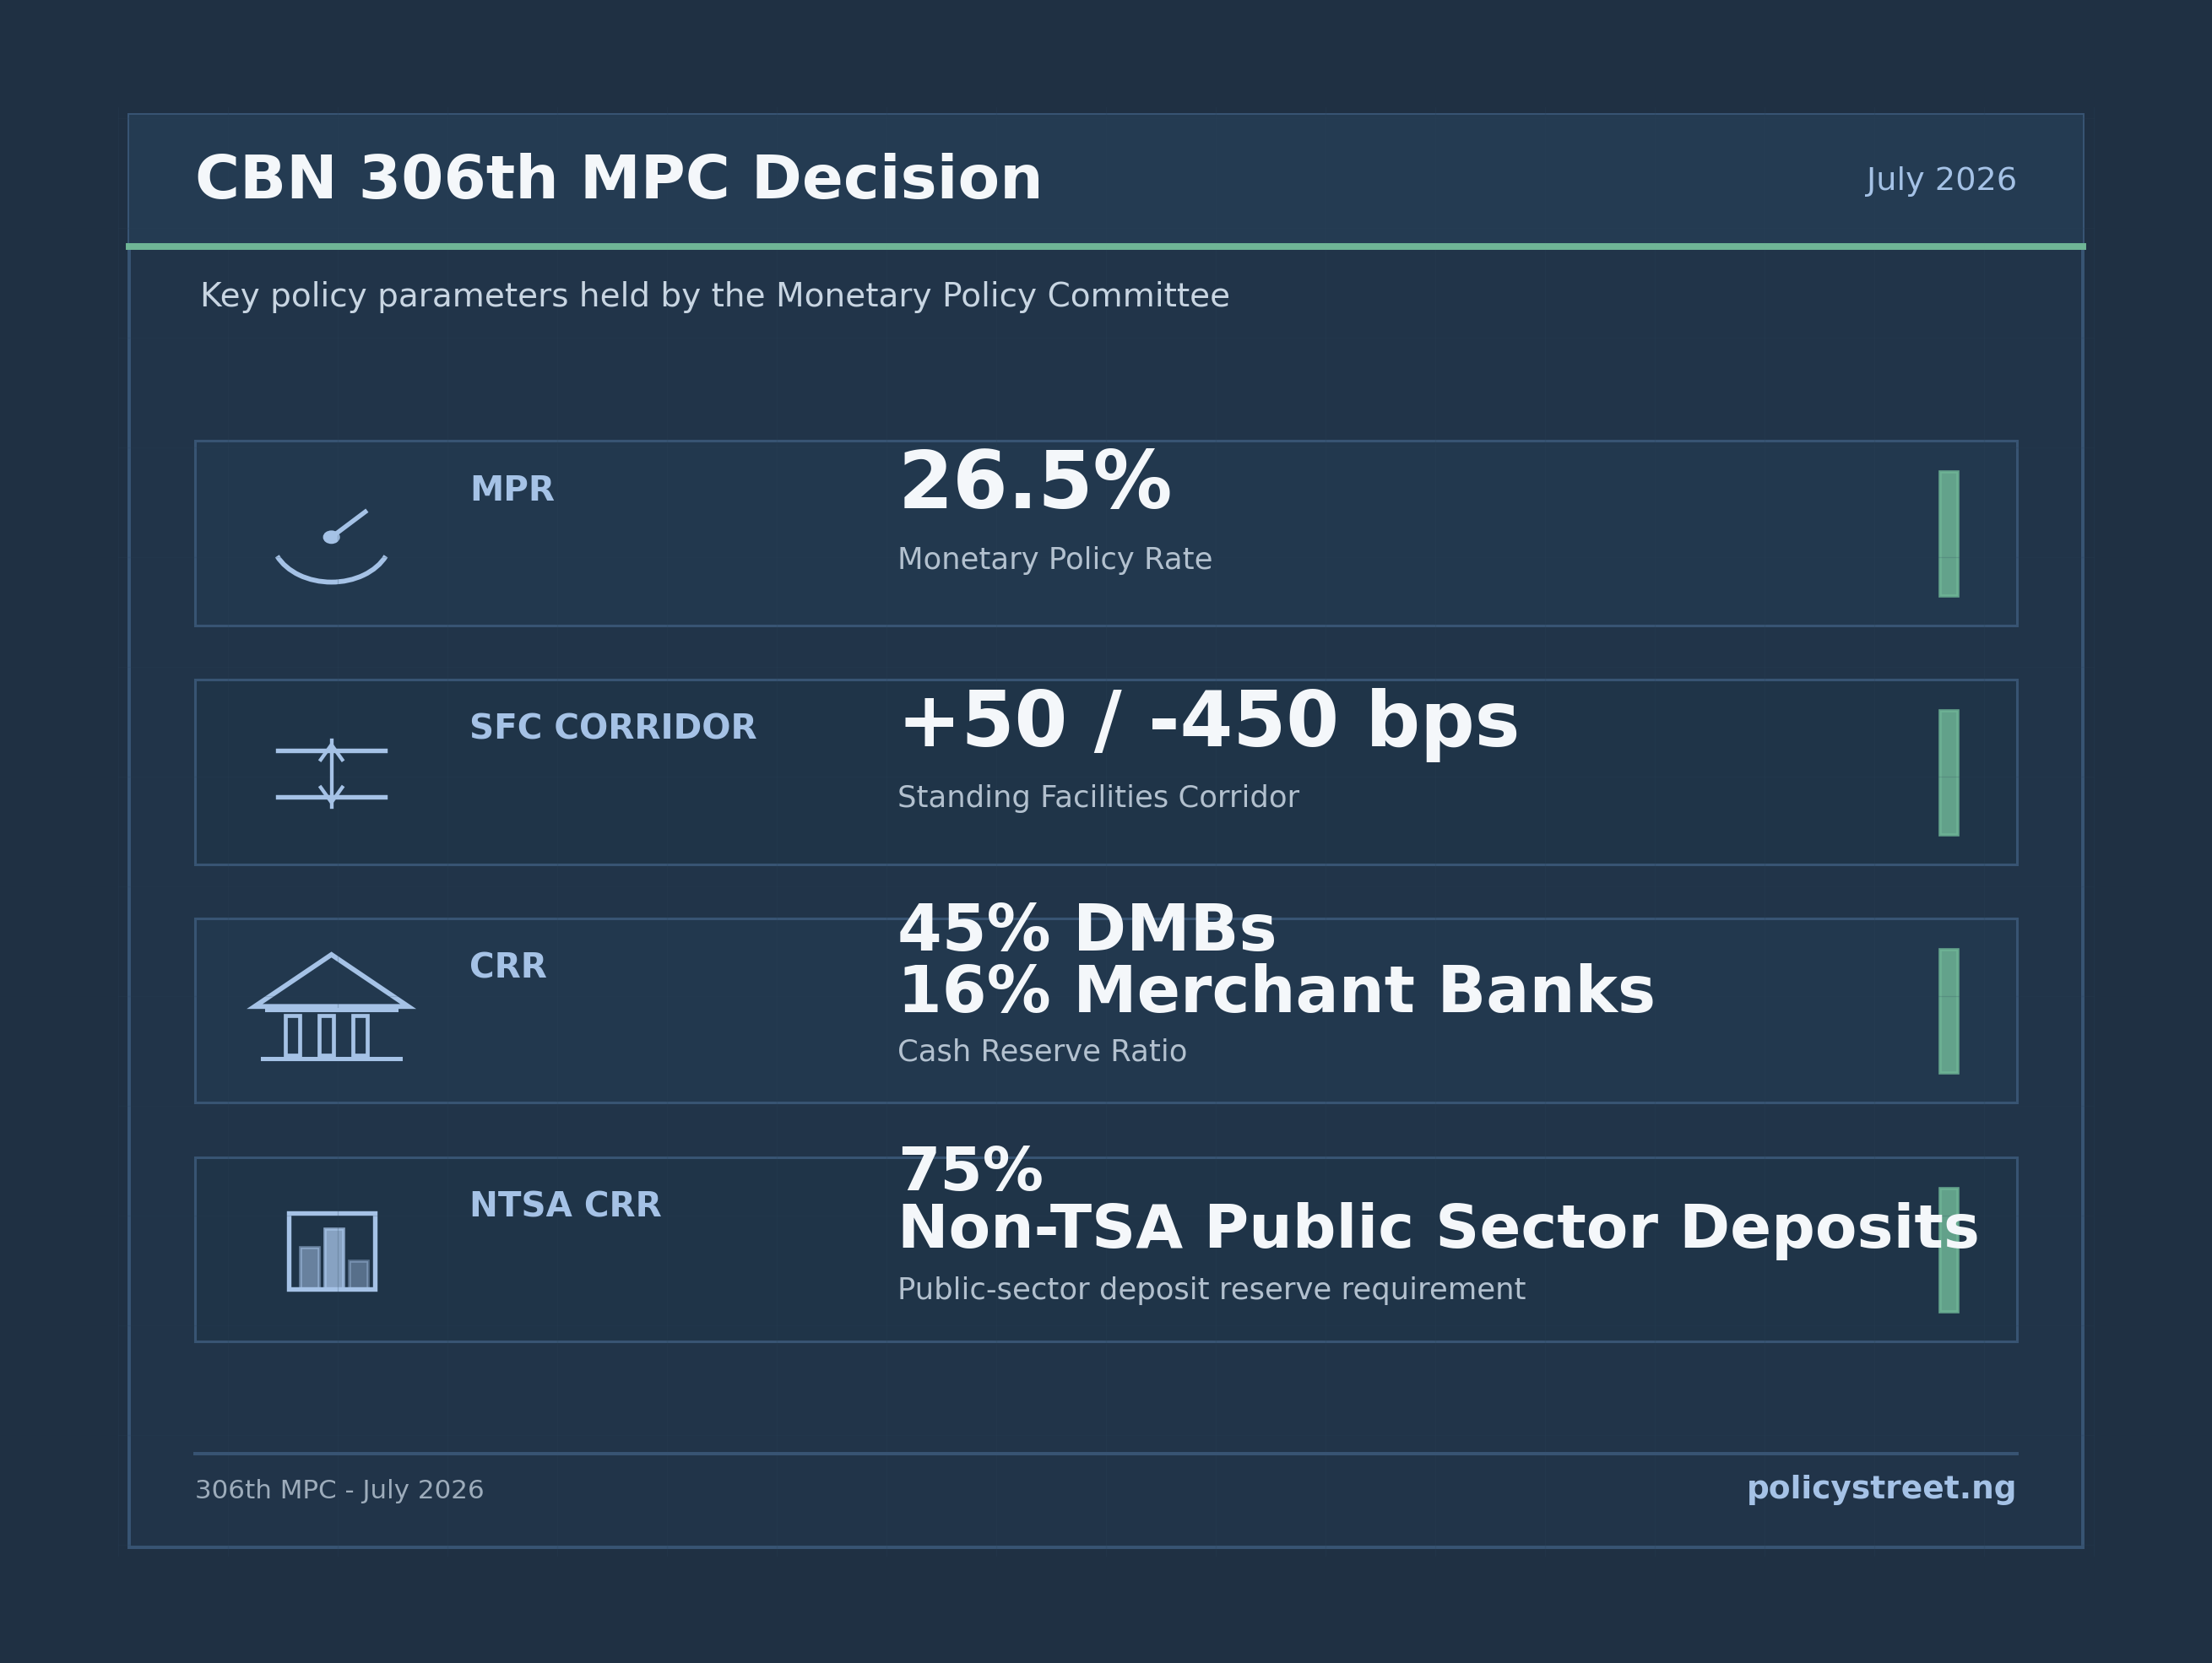2212x1663 pixels.
Task: Click the 306th MPC - July 2026 footer text
Action: click(x=339, y=1490)
